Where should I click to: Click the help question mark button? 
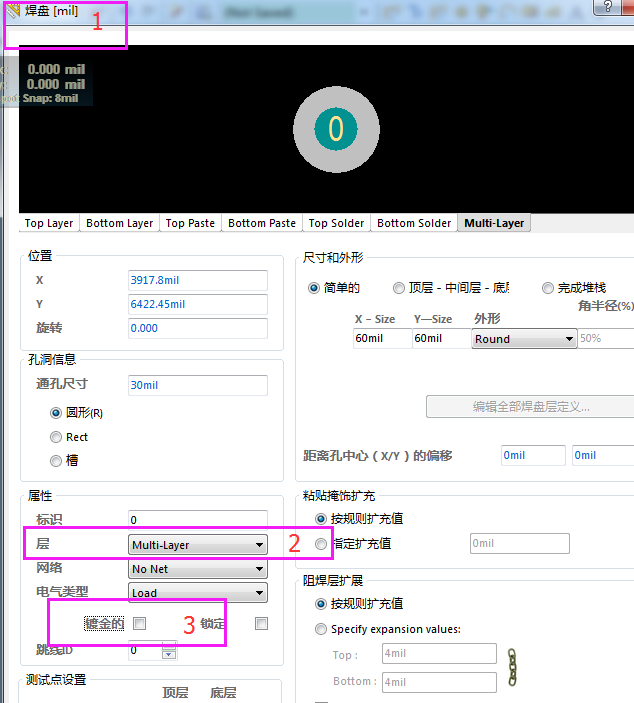[608, 7]
